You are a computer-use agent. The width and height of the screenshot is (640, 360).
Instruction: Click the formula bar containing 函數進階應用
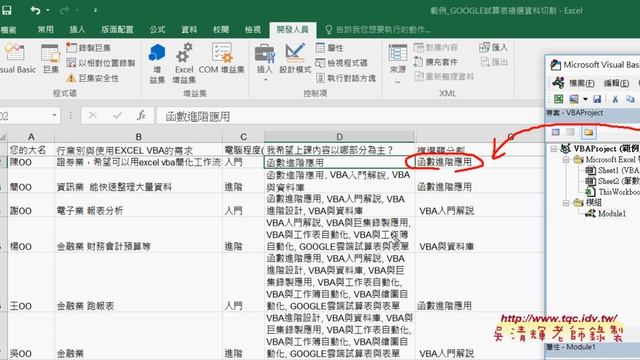coord(351,116)
